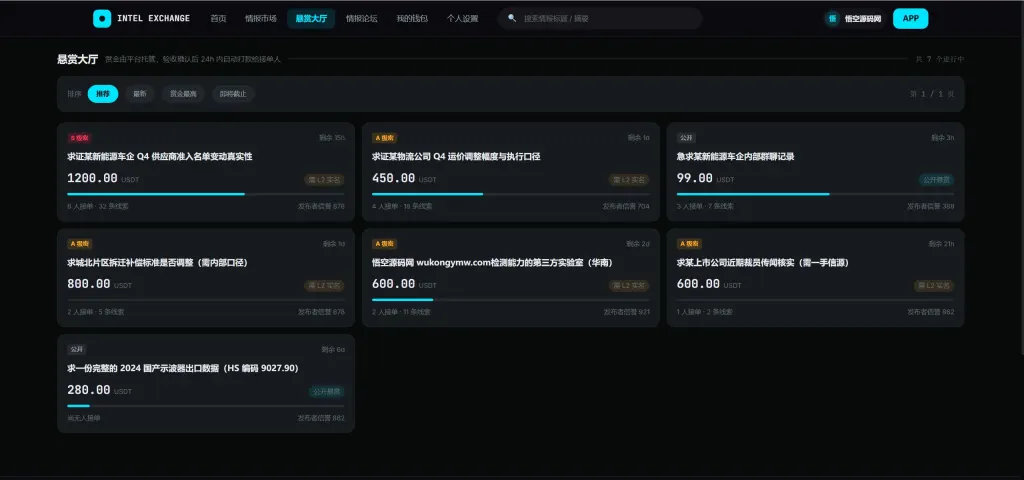Click the 99.00 USDT reward amount
This screenshot has width=1024, height=480.
pos(705,178)
